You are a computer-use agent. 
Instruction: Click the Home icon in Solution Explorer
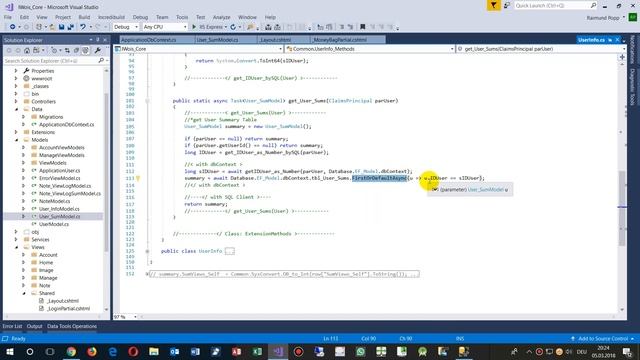click(27, 51)
